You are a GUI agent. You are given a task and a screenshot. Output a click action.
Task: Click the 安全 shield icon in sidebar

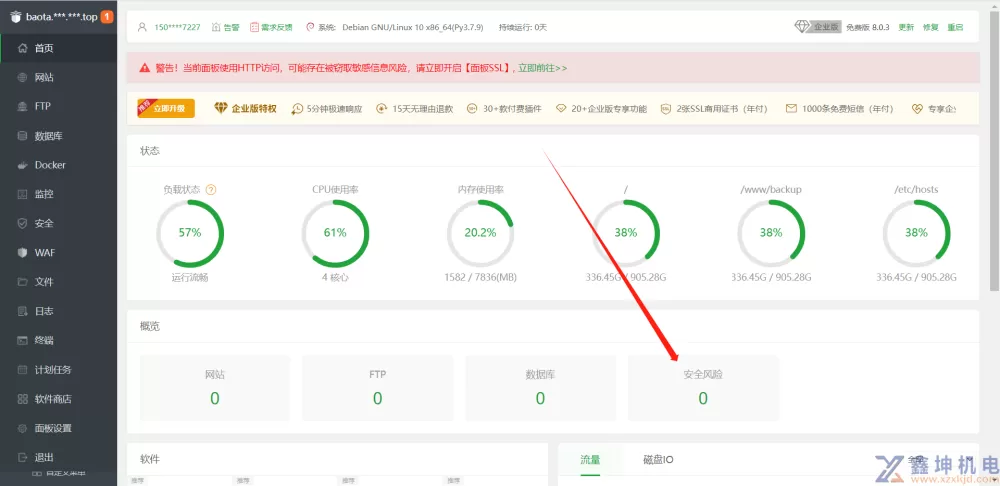click(22, 223)
